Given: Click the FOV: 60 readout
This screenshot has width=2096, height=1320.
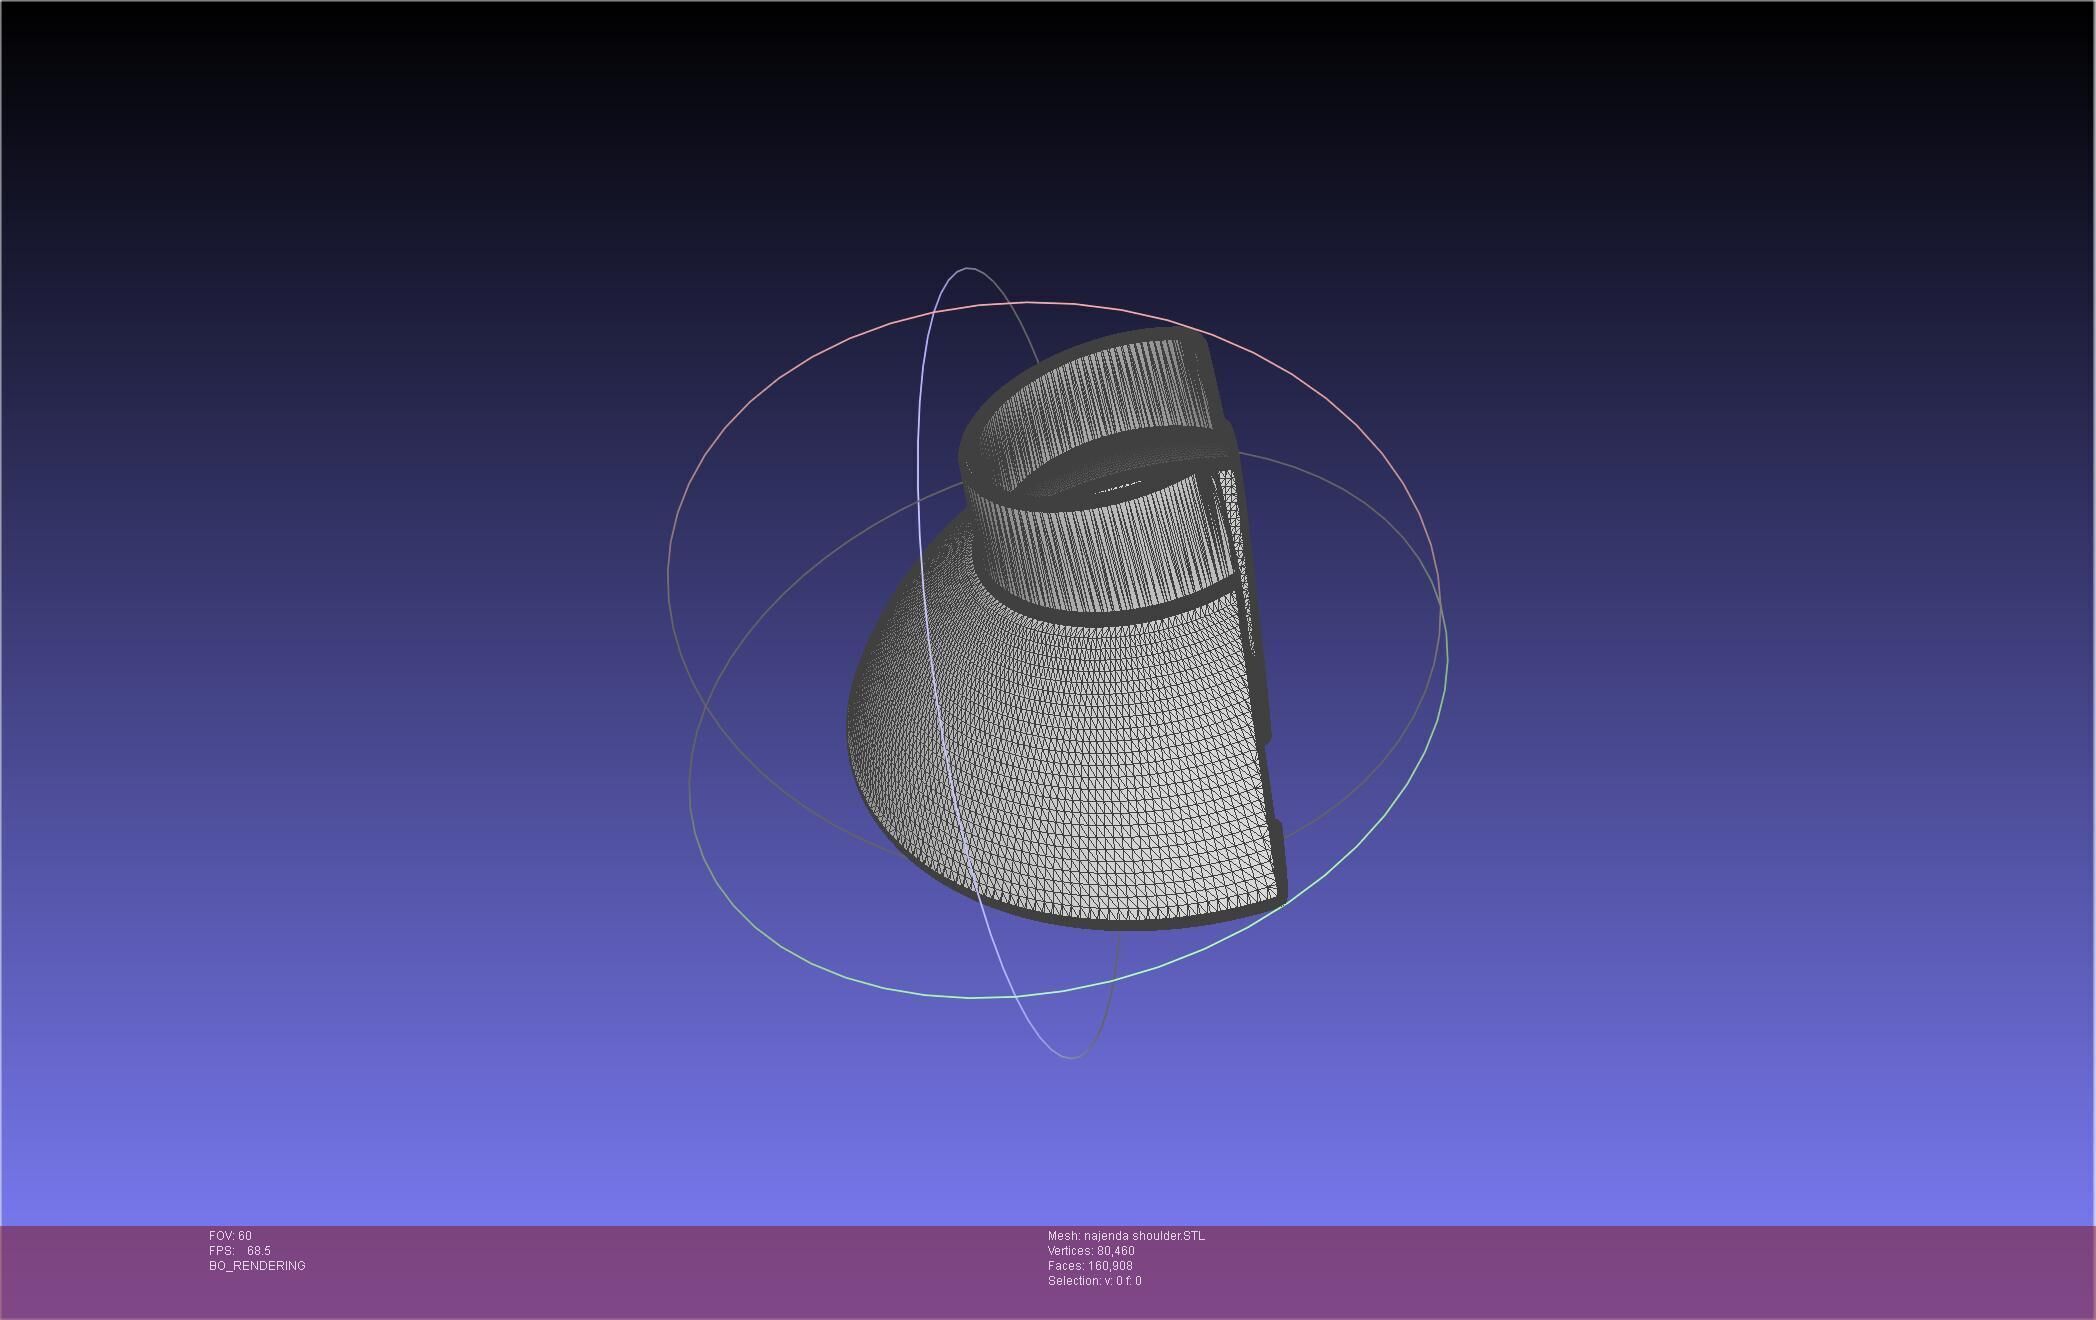Looking at the screenshot, I should pos(230,1236).
